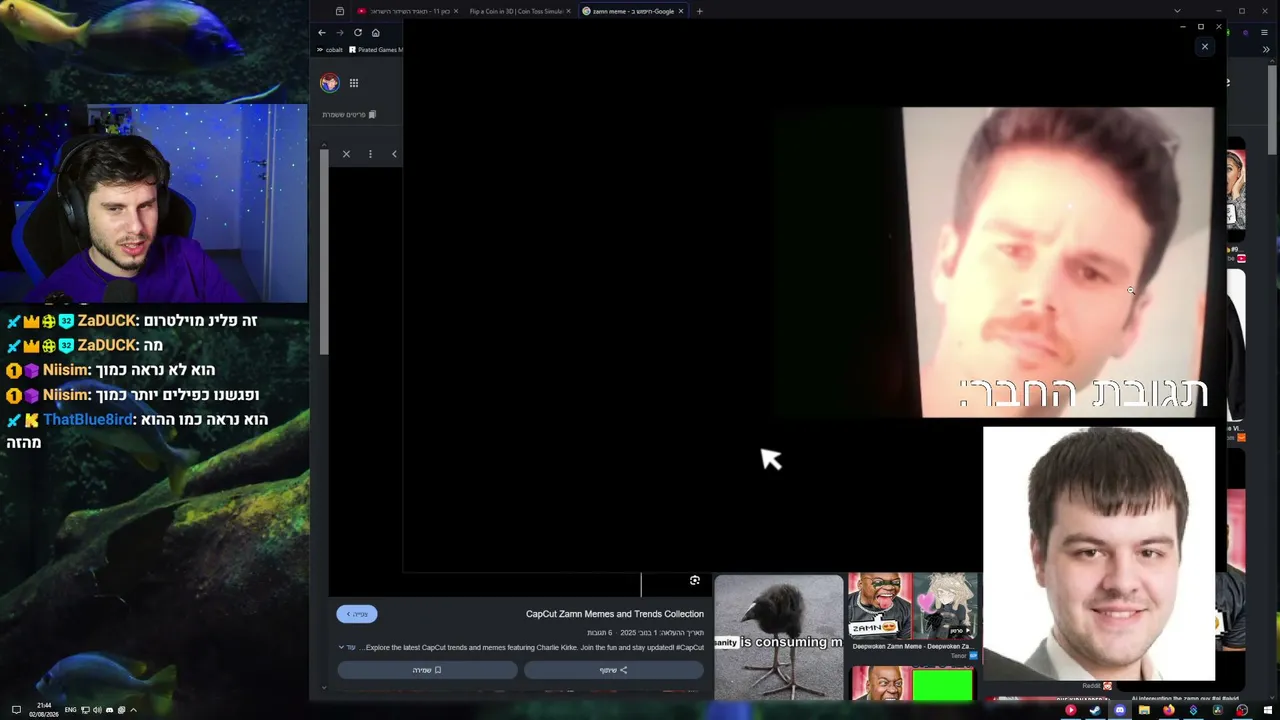Viewport: 1280px width, 720px height.
Task: Open Discord from the taskbar
Action: 1119,710
